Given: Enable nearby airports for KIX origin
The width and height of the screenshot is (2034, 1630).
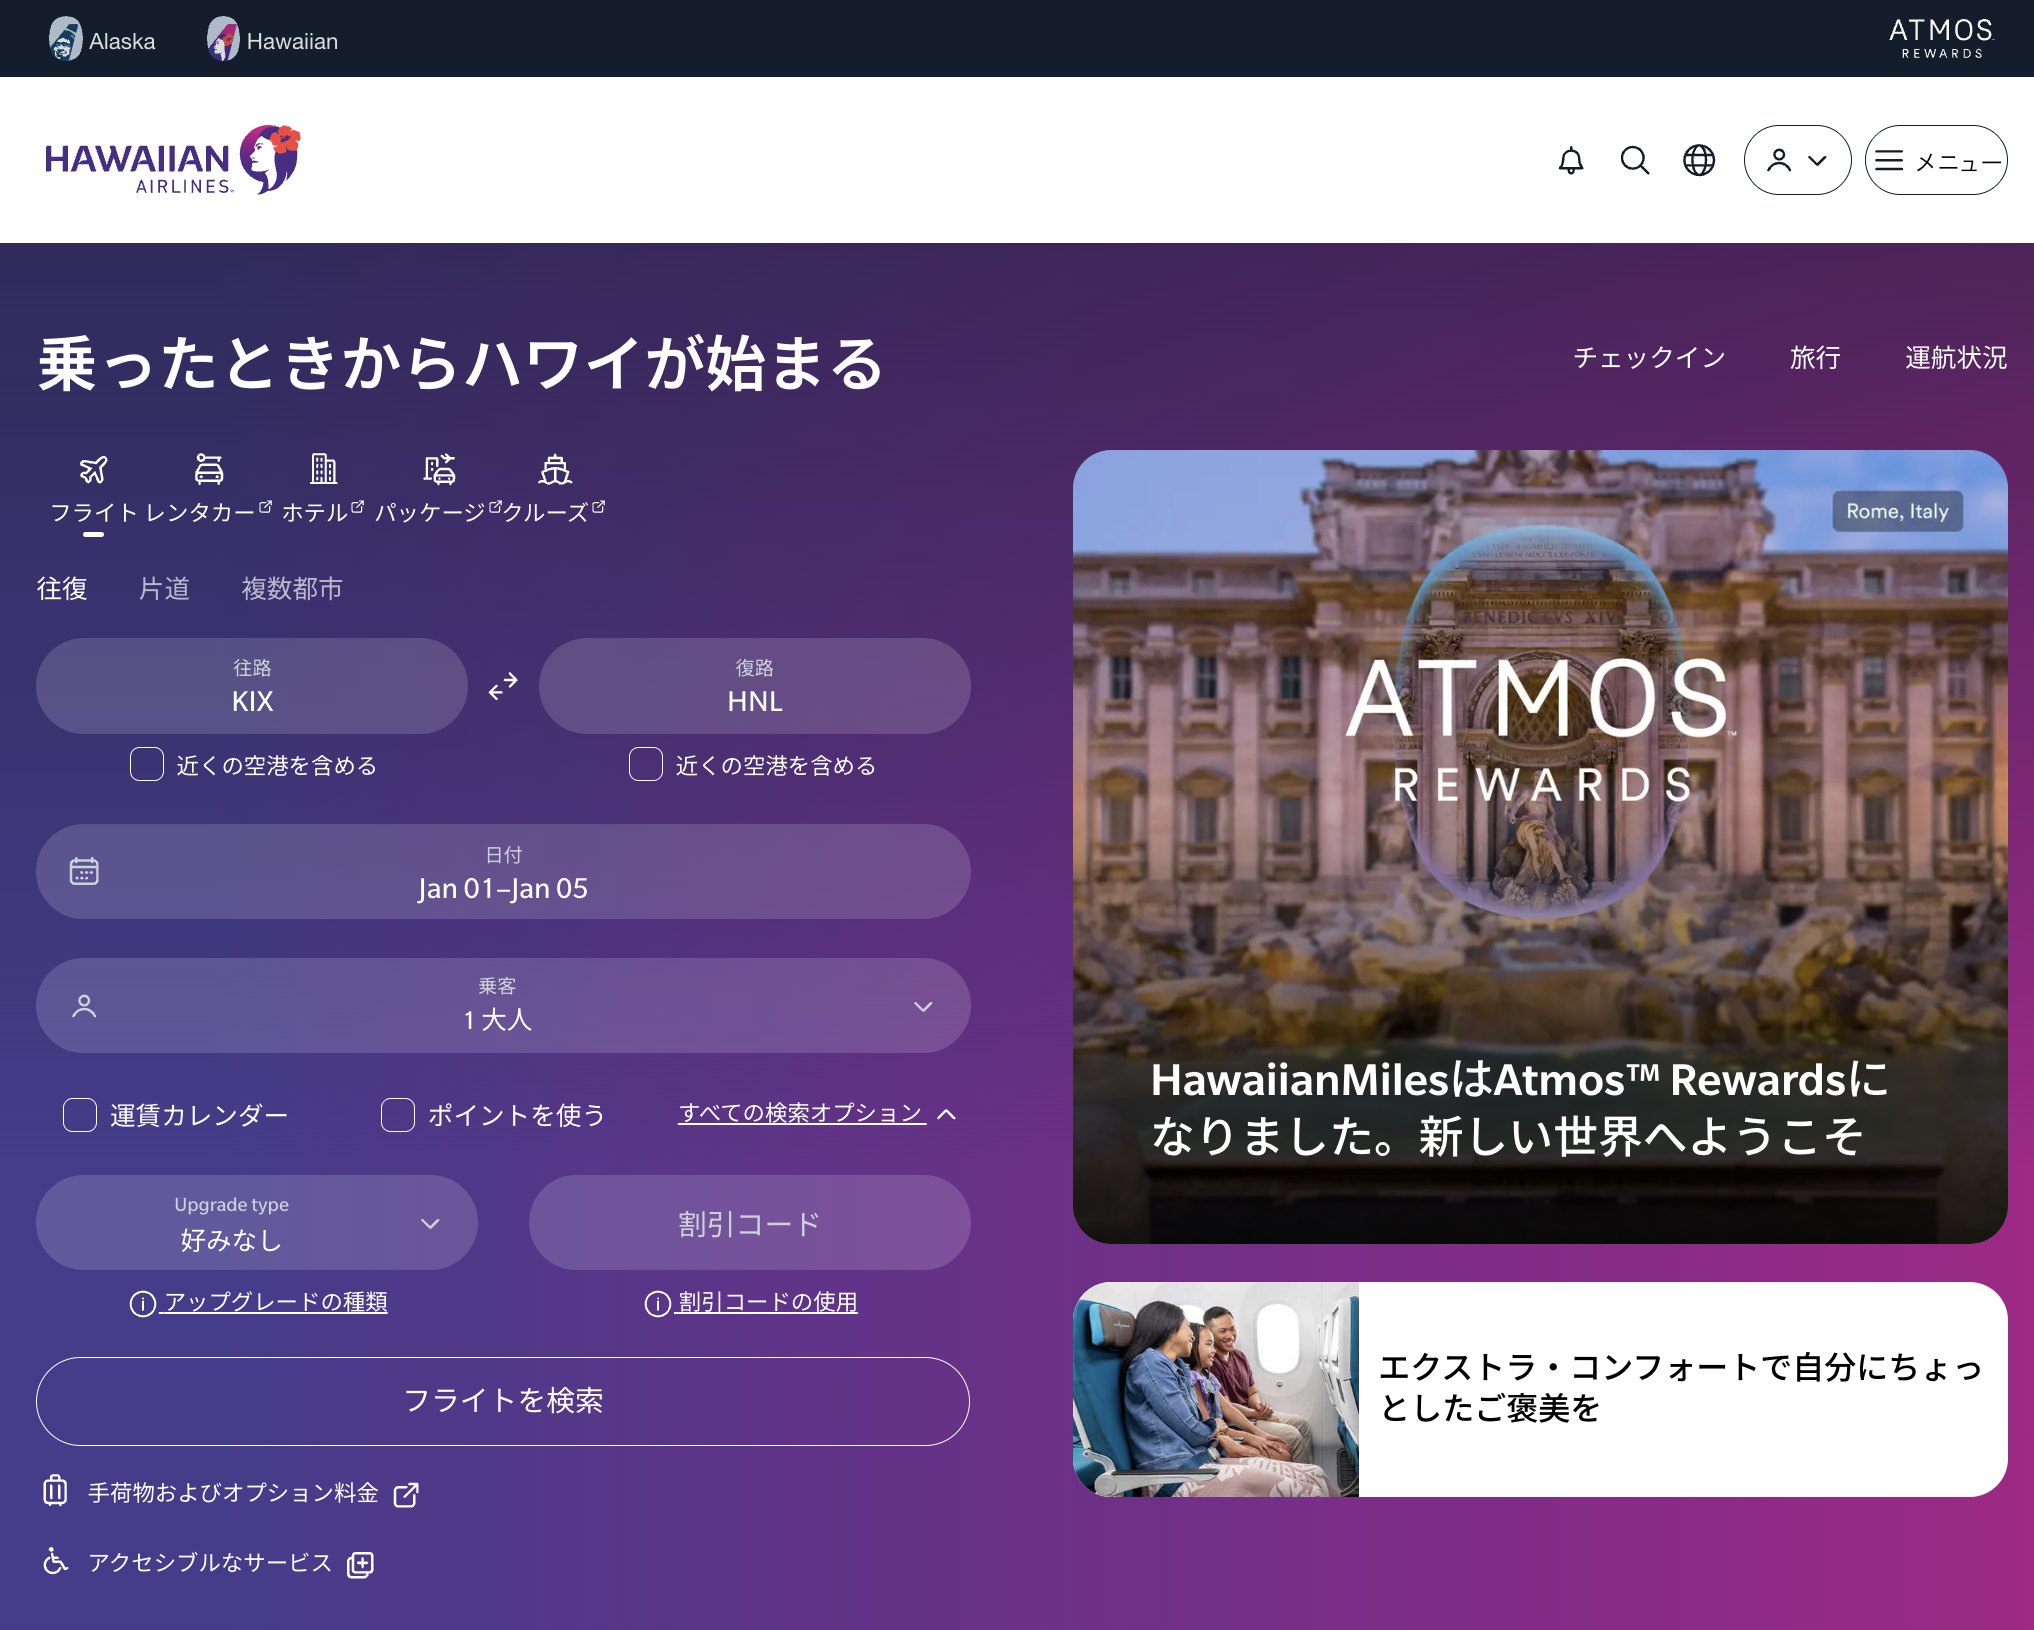Looking at the screenshot, I should 147,764.
